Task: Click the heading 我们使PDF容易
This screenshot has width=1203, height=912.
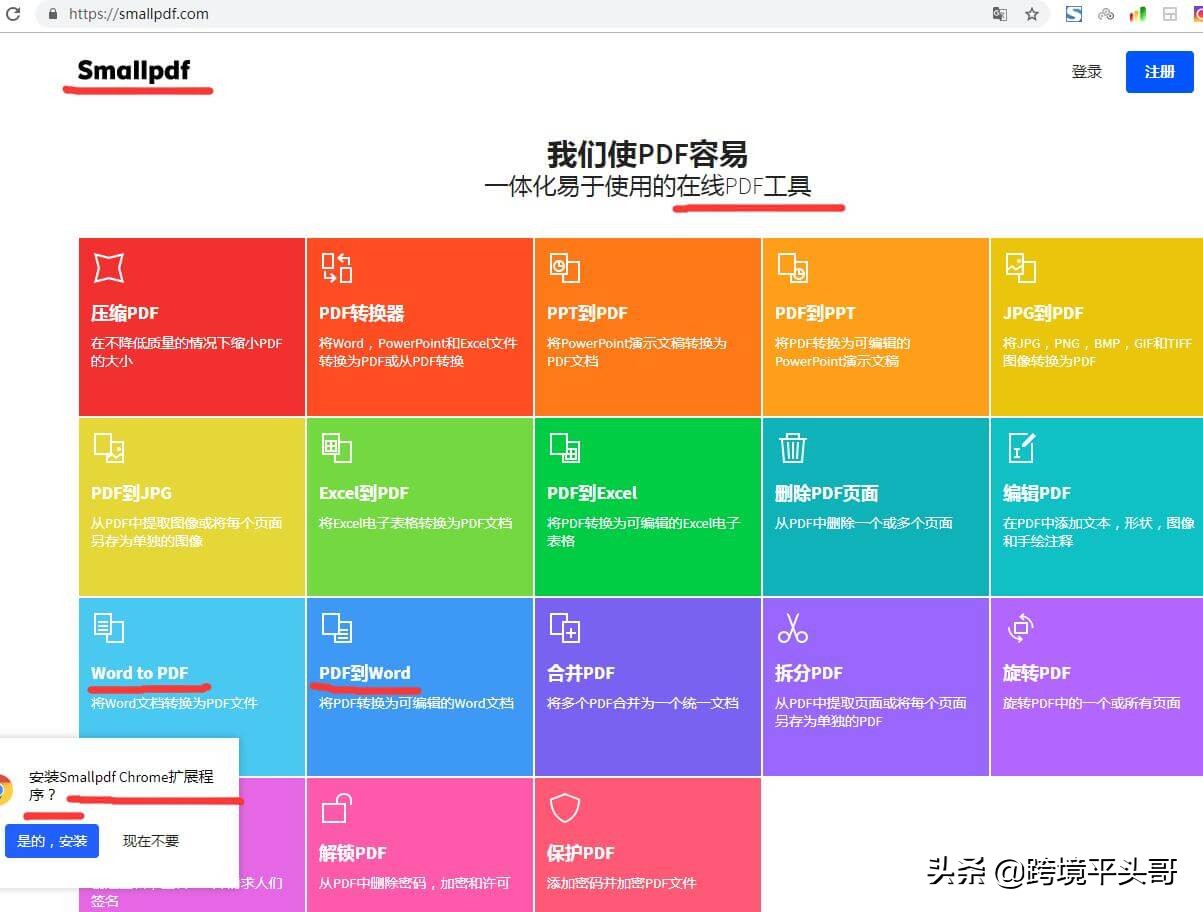Action: (647, 154)
